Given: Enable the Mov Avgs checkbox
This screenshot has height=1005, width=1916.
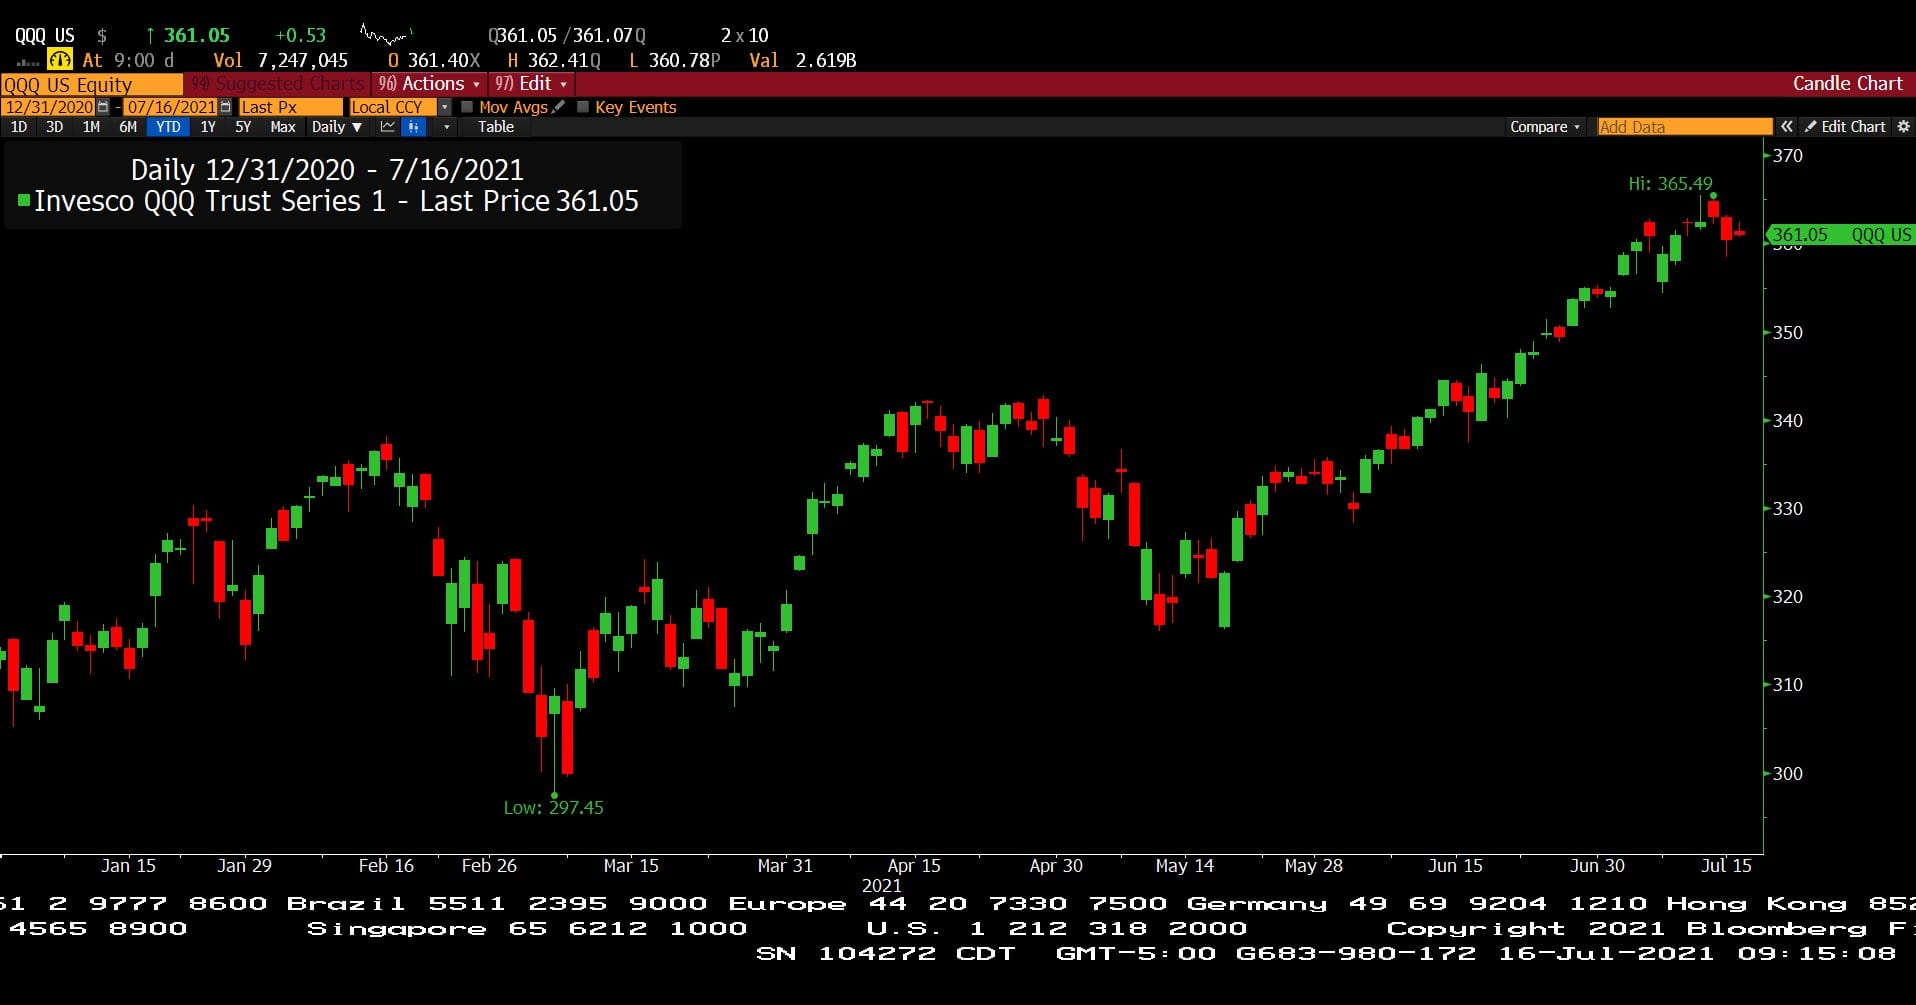Looking at the screenshot, I should point(466,107).
